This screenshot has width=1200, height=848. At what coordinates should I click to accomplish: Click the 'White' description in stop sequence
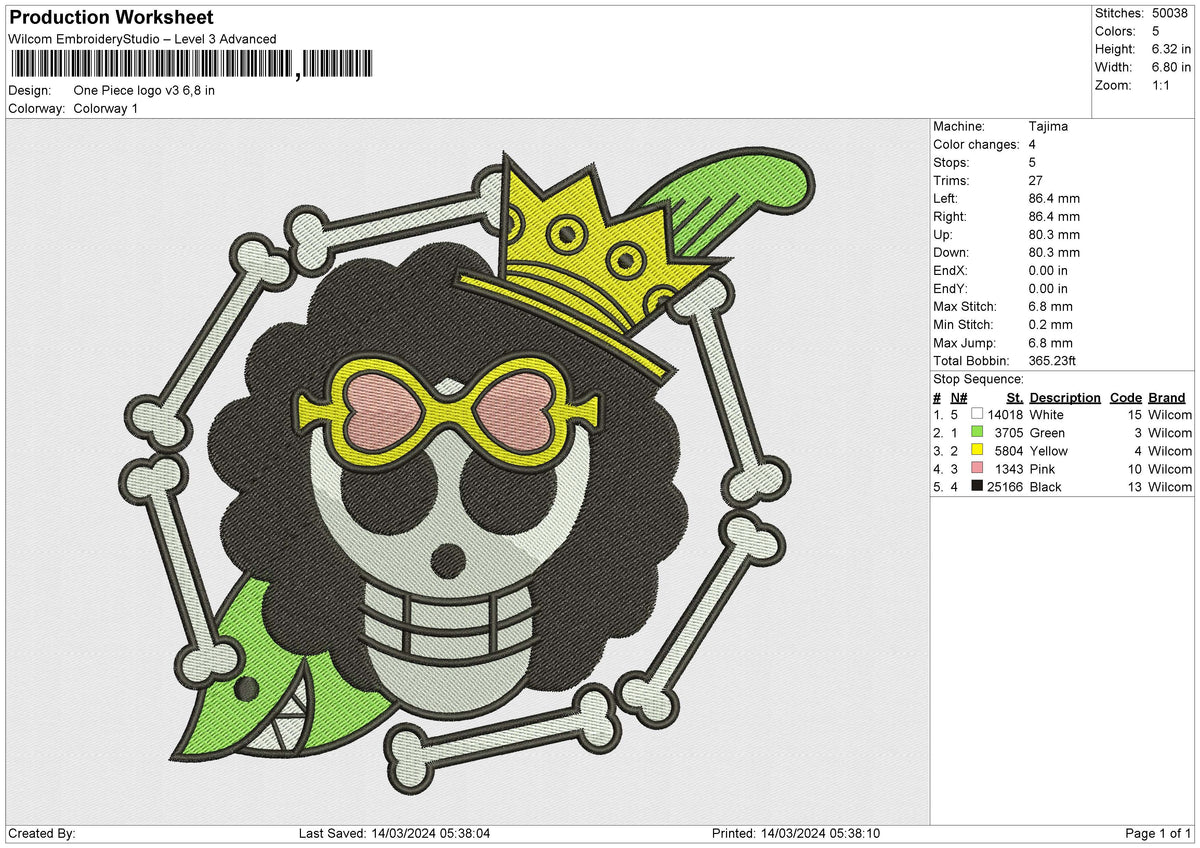click(x=1047, y=414)
